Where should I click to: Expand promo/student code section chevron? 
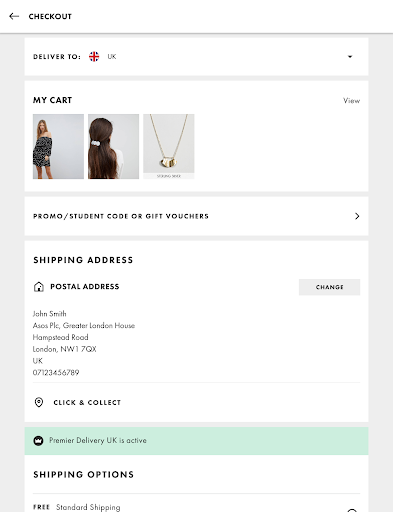357,216
